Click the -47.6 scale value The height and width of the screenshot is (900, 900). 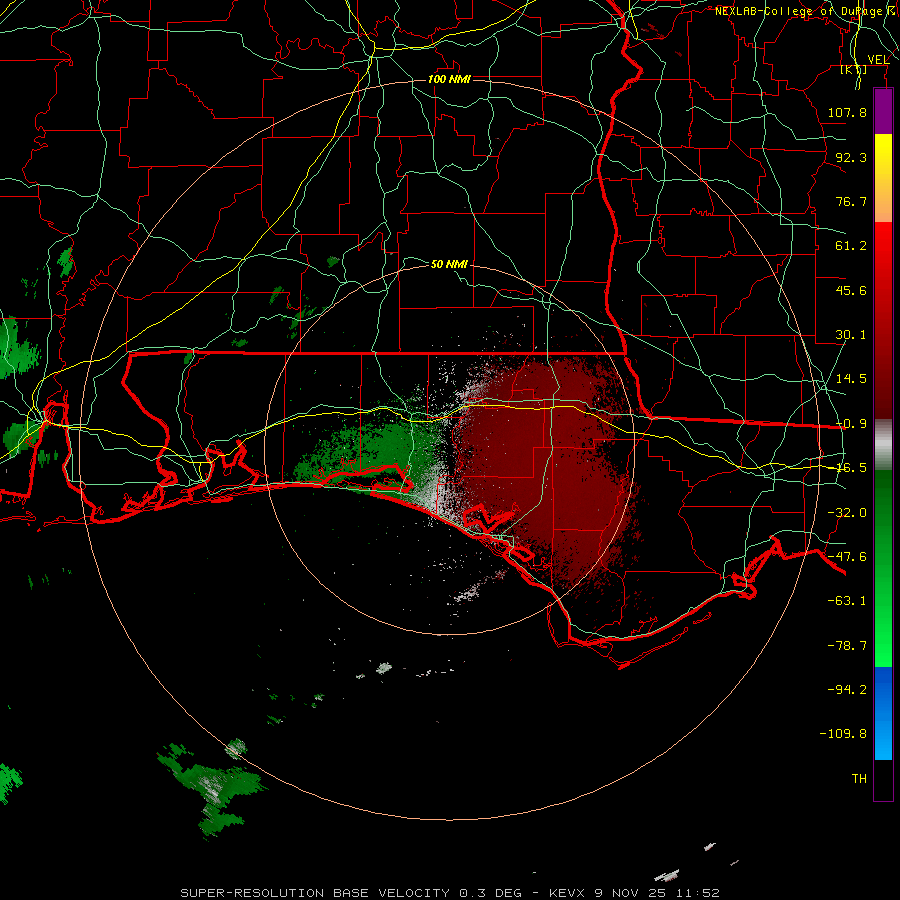click(847, 557)
